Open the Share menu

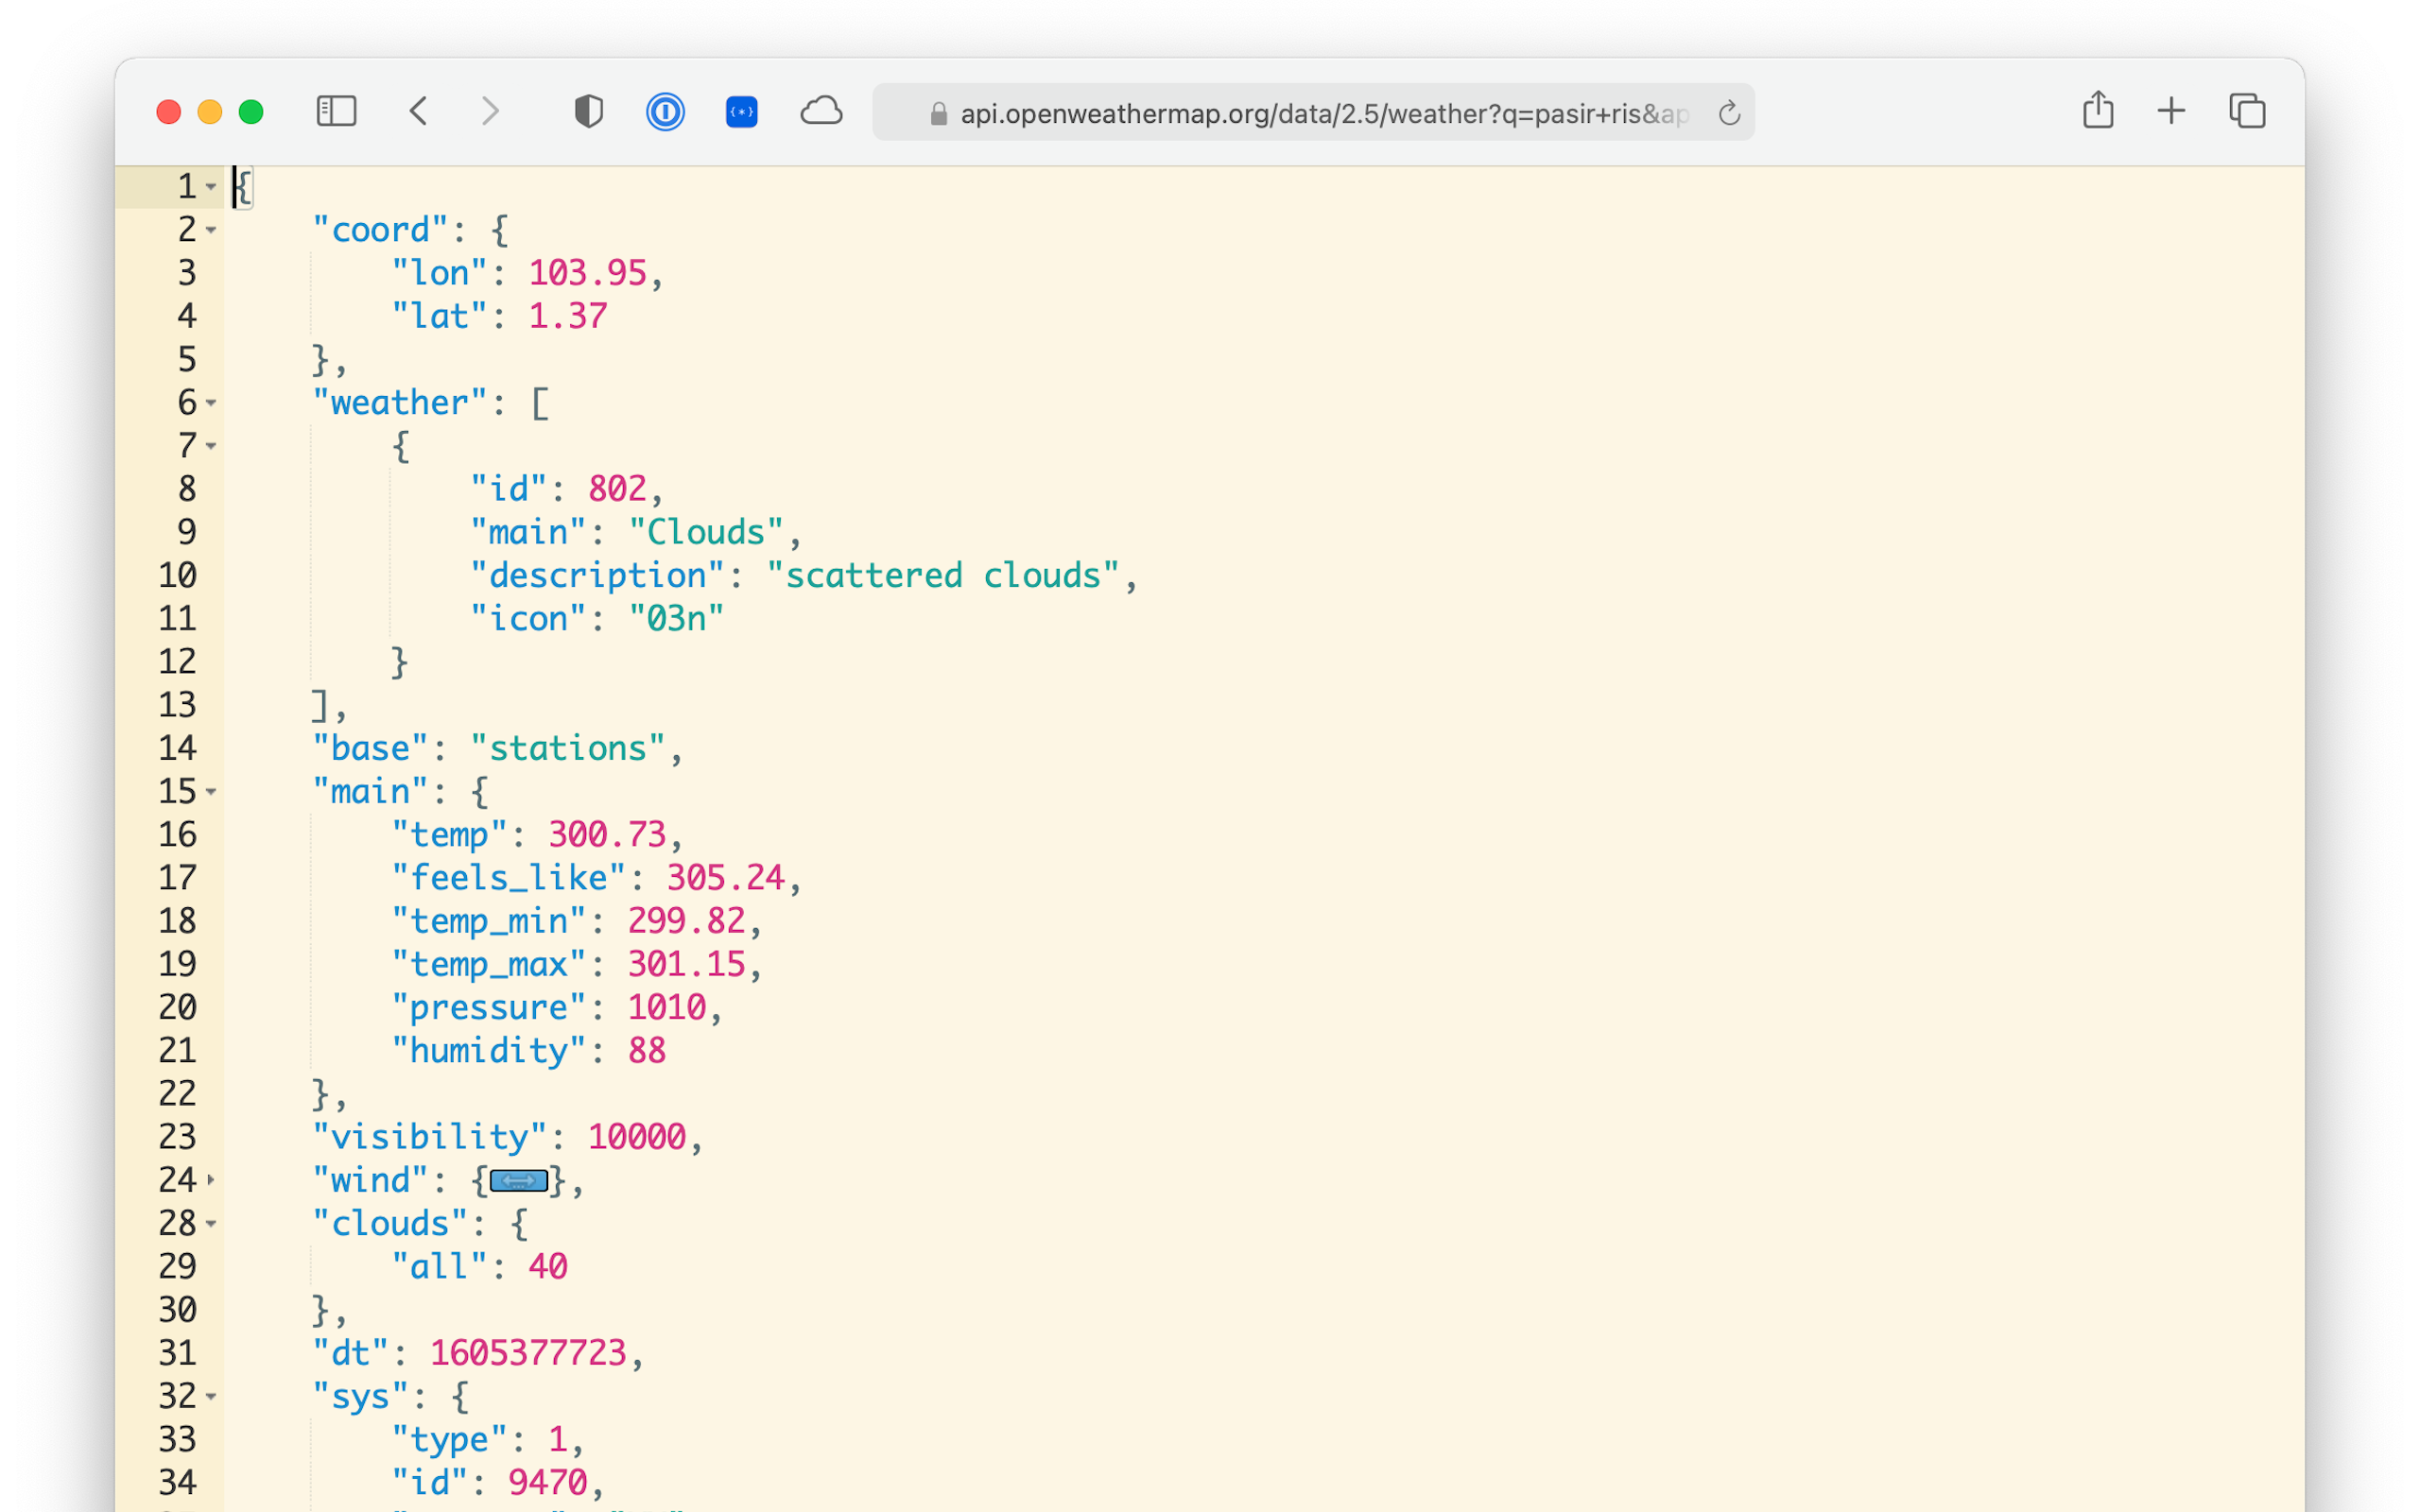click(x=2098, y=110)
